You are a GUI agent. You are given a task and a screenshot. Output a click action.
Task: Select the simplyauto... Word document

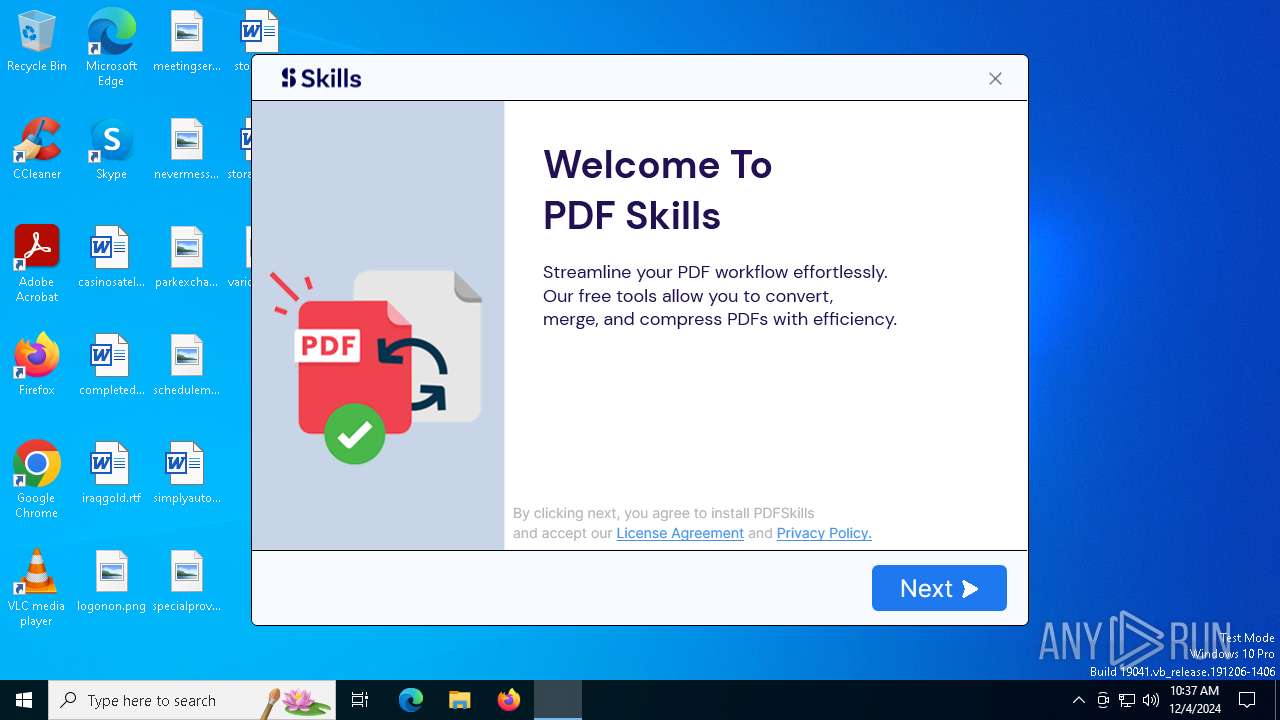click(x=186, y=473)
